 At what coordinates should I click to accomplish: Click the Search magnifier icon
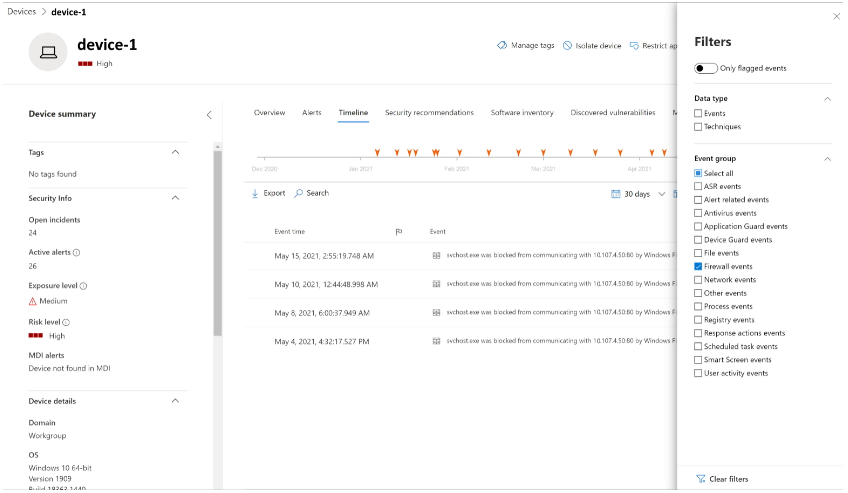coord(299,194)
